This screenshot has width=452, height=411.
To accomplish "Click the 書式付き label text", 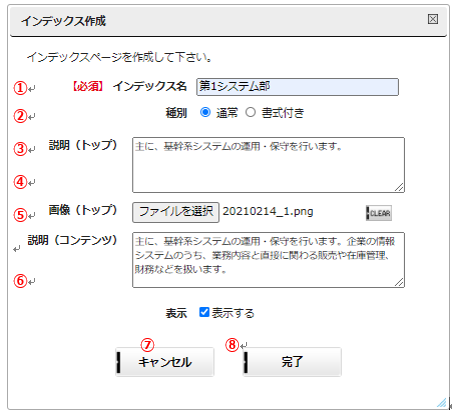I will (x=283, y=113).
